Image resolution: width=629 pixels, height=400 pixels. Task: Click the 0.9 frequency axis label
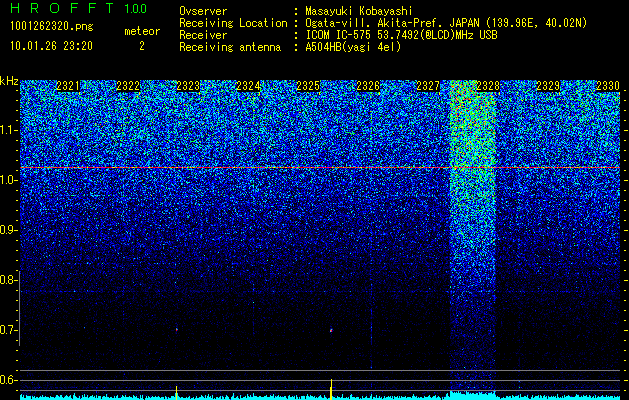click(x=8, y=230)
